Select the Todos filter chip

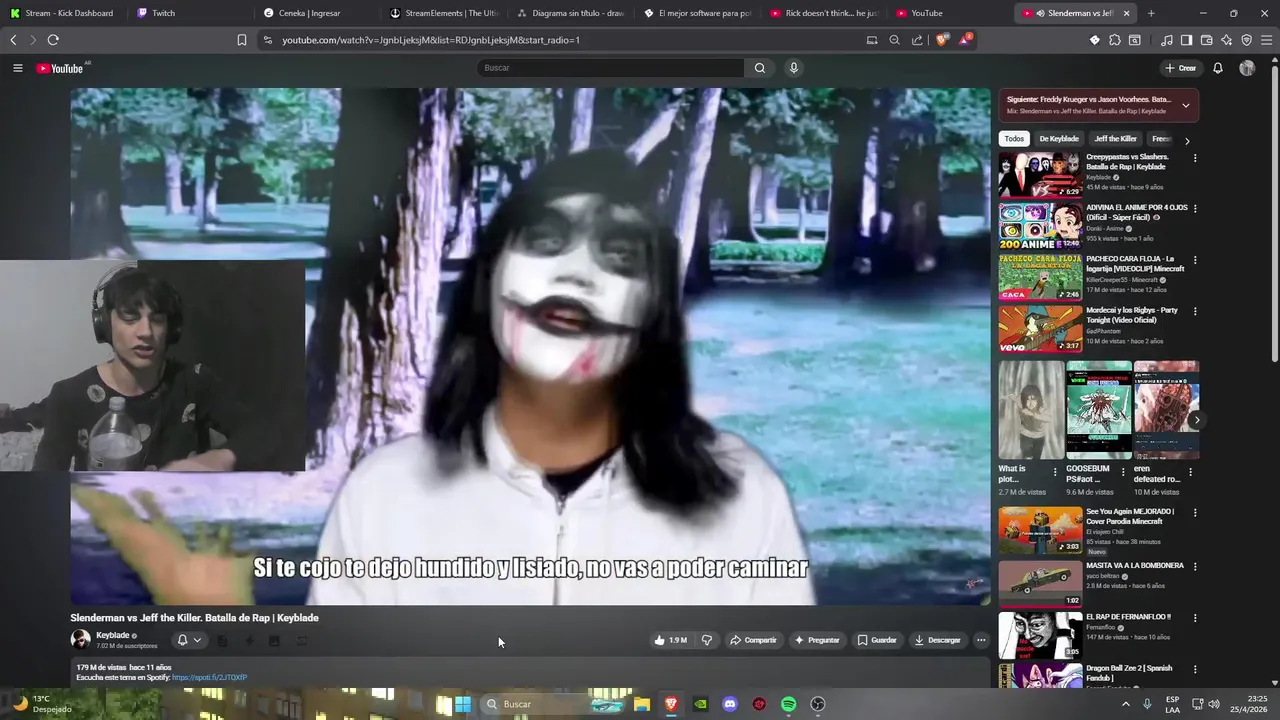pos(1014,139)
